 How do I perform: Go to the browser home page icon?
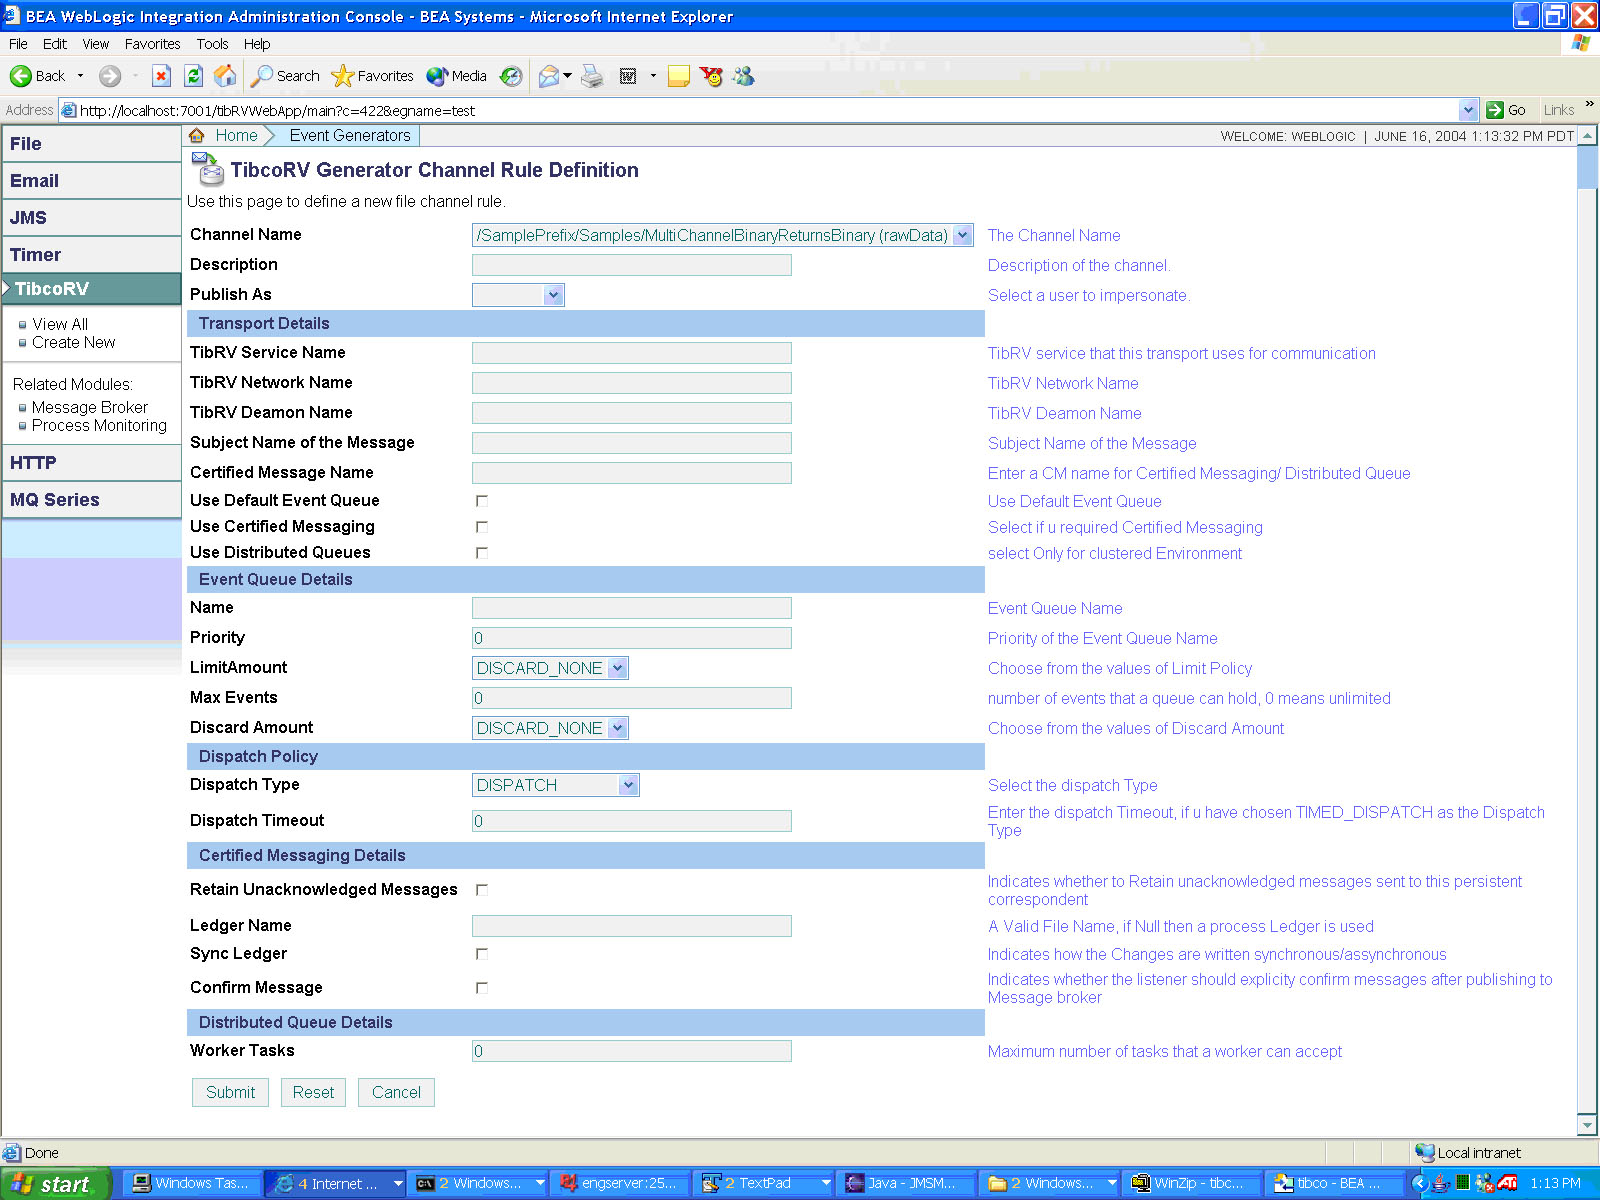[x=226, y=76]
